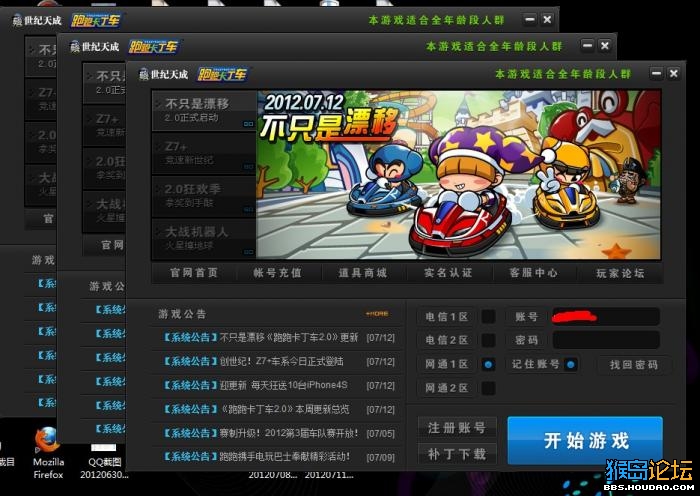This screenshot has width=700, height=496.
Task: Select the 网通1区 server option
Action: 488,364
